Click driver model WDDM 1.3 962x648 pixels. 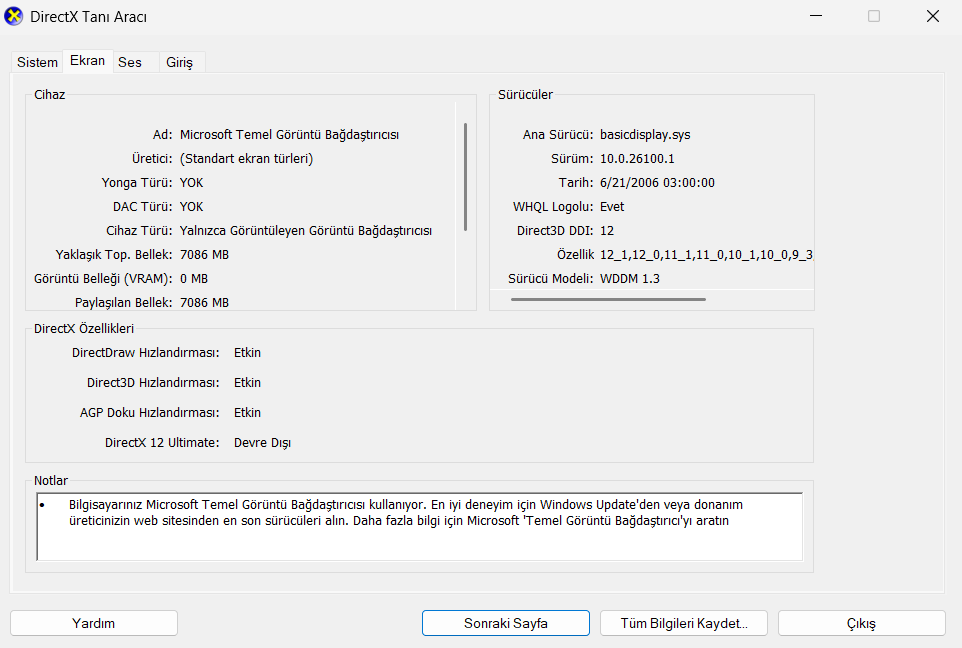click(629, 279)
